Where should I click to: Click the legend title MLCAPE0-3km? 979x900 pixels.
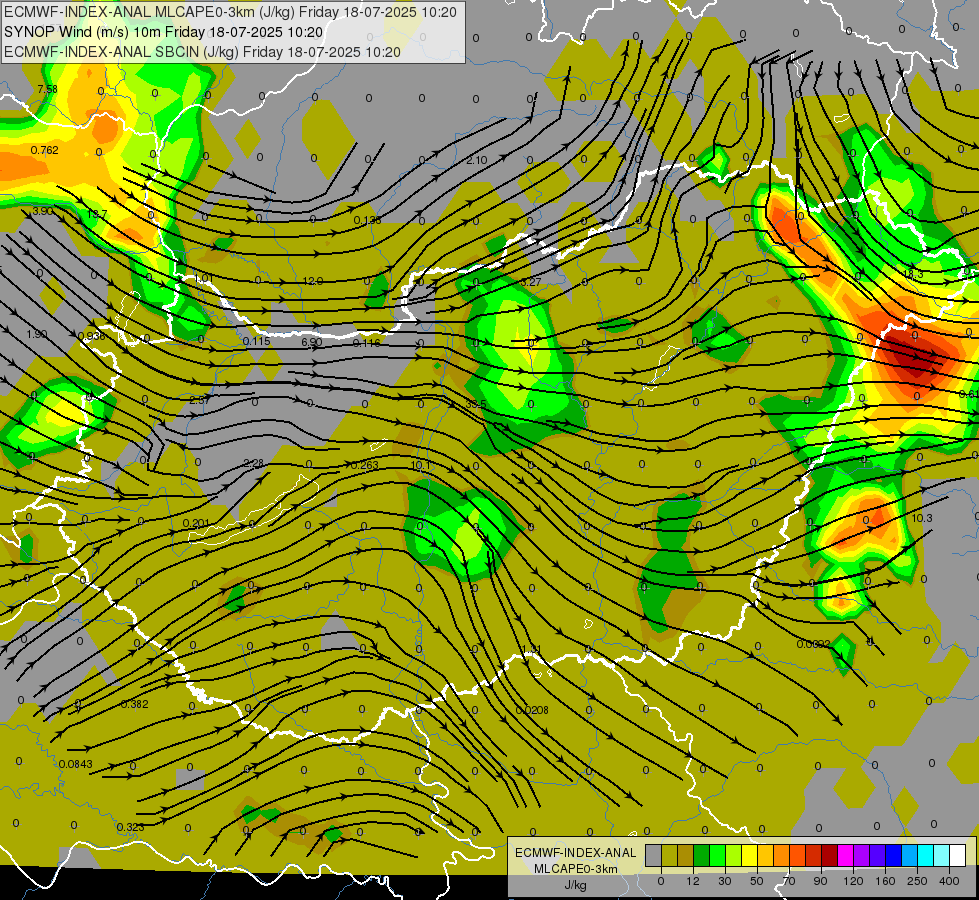[x=576, y=869]
